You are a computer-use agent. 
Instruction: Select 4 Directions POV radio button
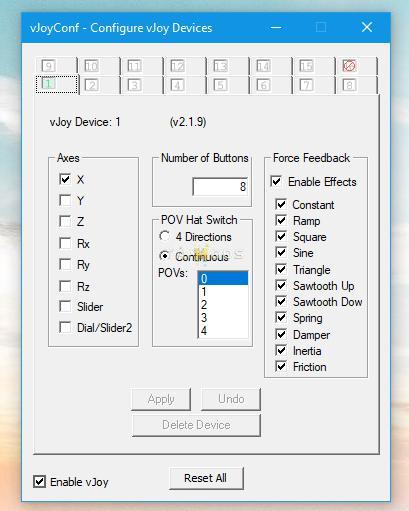[x=164, y=236]
